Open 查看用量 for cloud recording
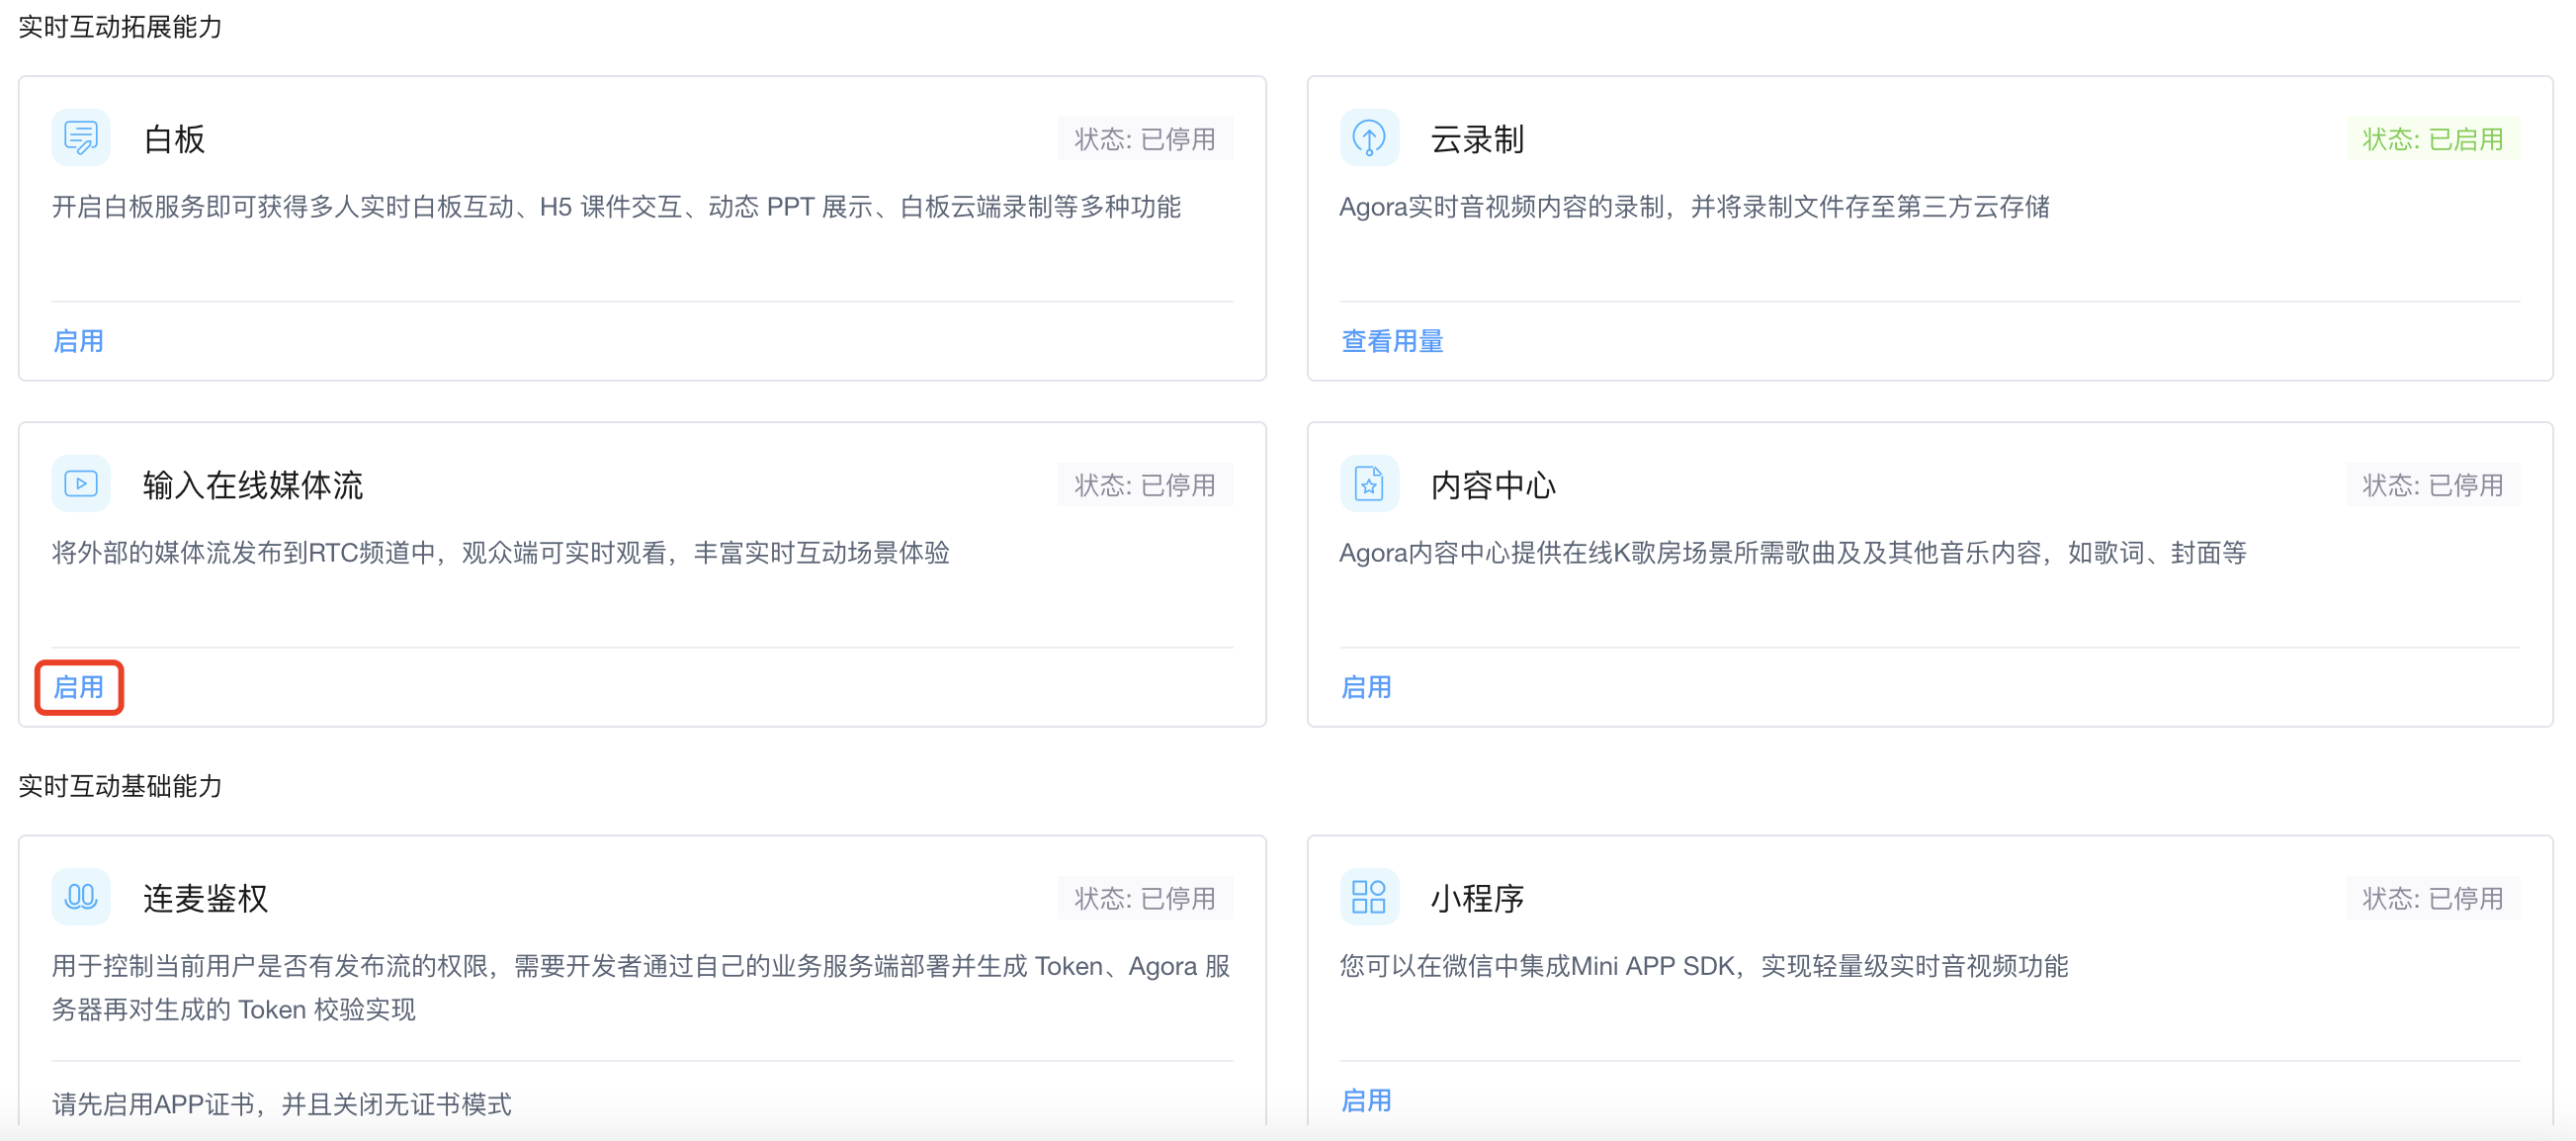 point(1392,341)
